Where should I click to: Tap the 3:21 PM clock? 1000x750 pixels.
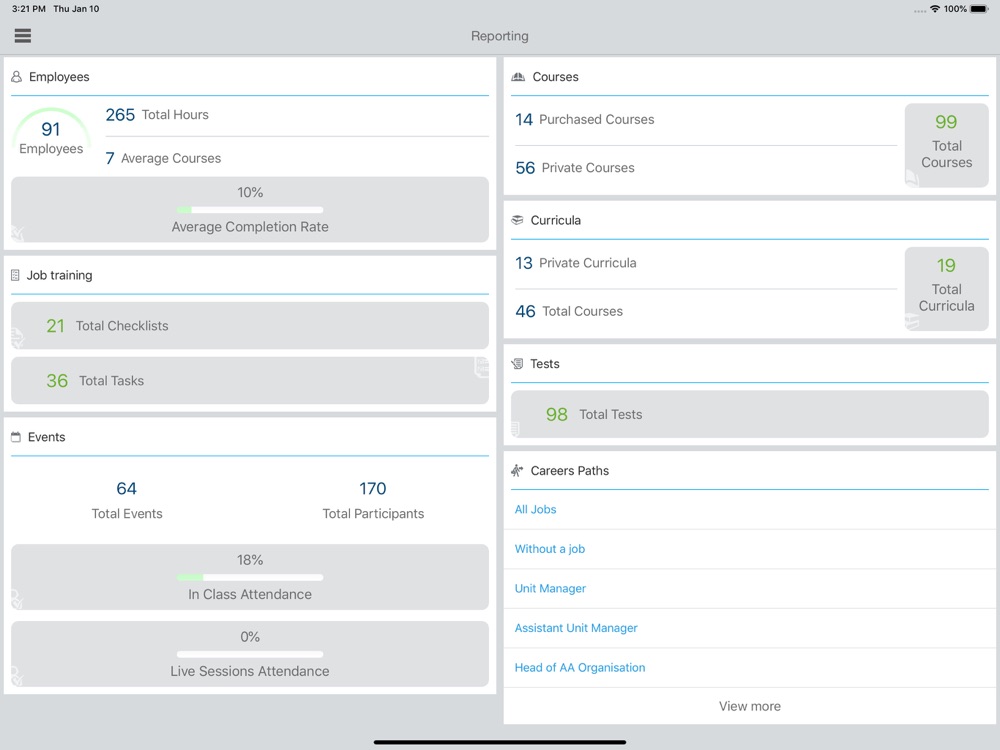[x=29, y=9]
